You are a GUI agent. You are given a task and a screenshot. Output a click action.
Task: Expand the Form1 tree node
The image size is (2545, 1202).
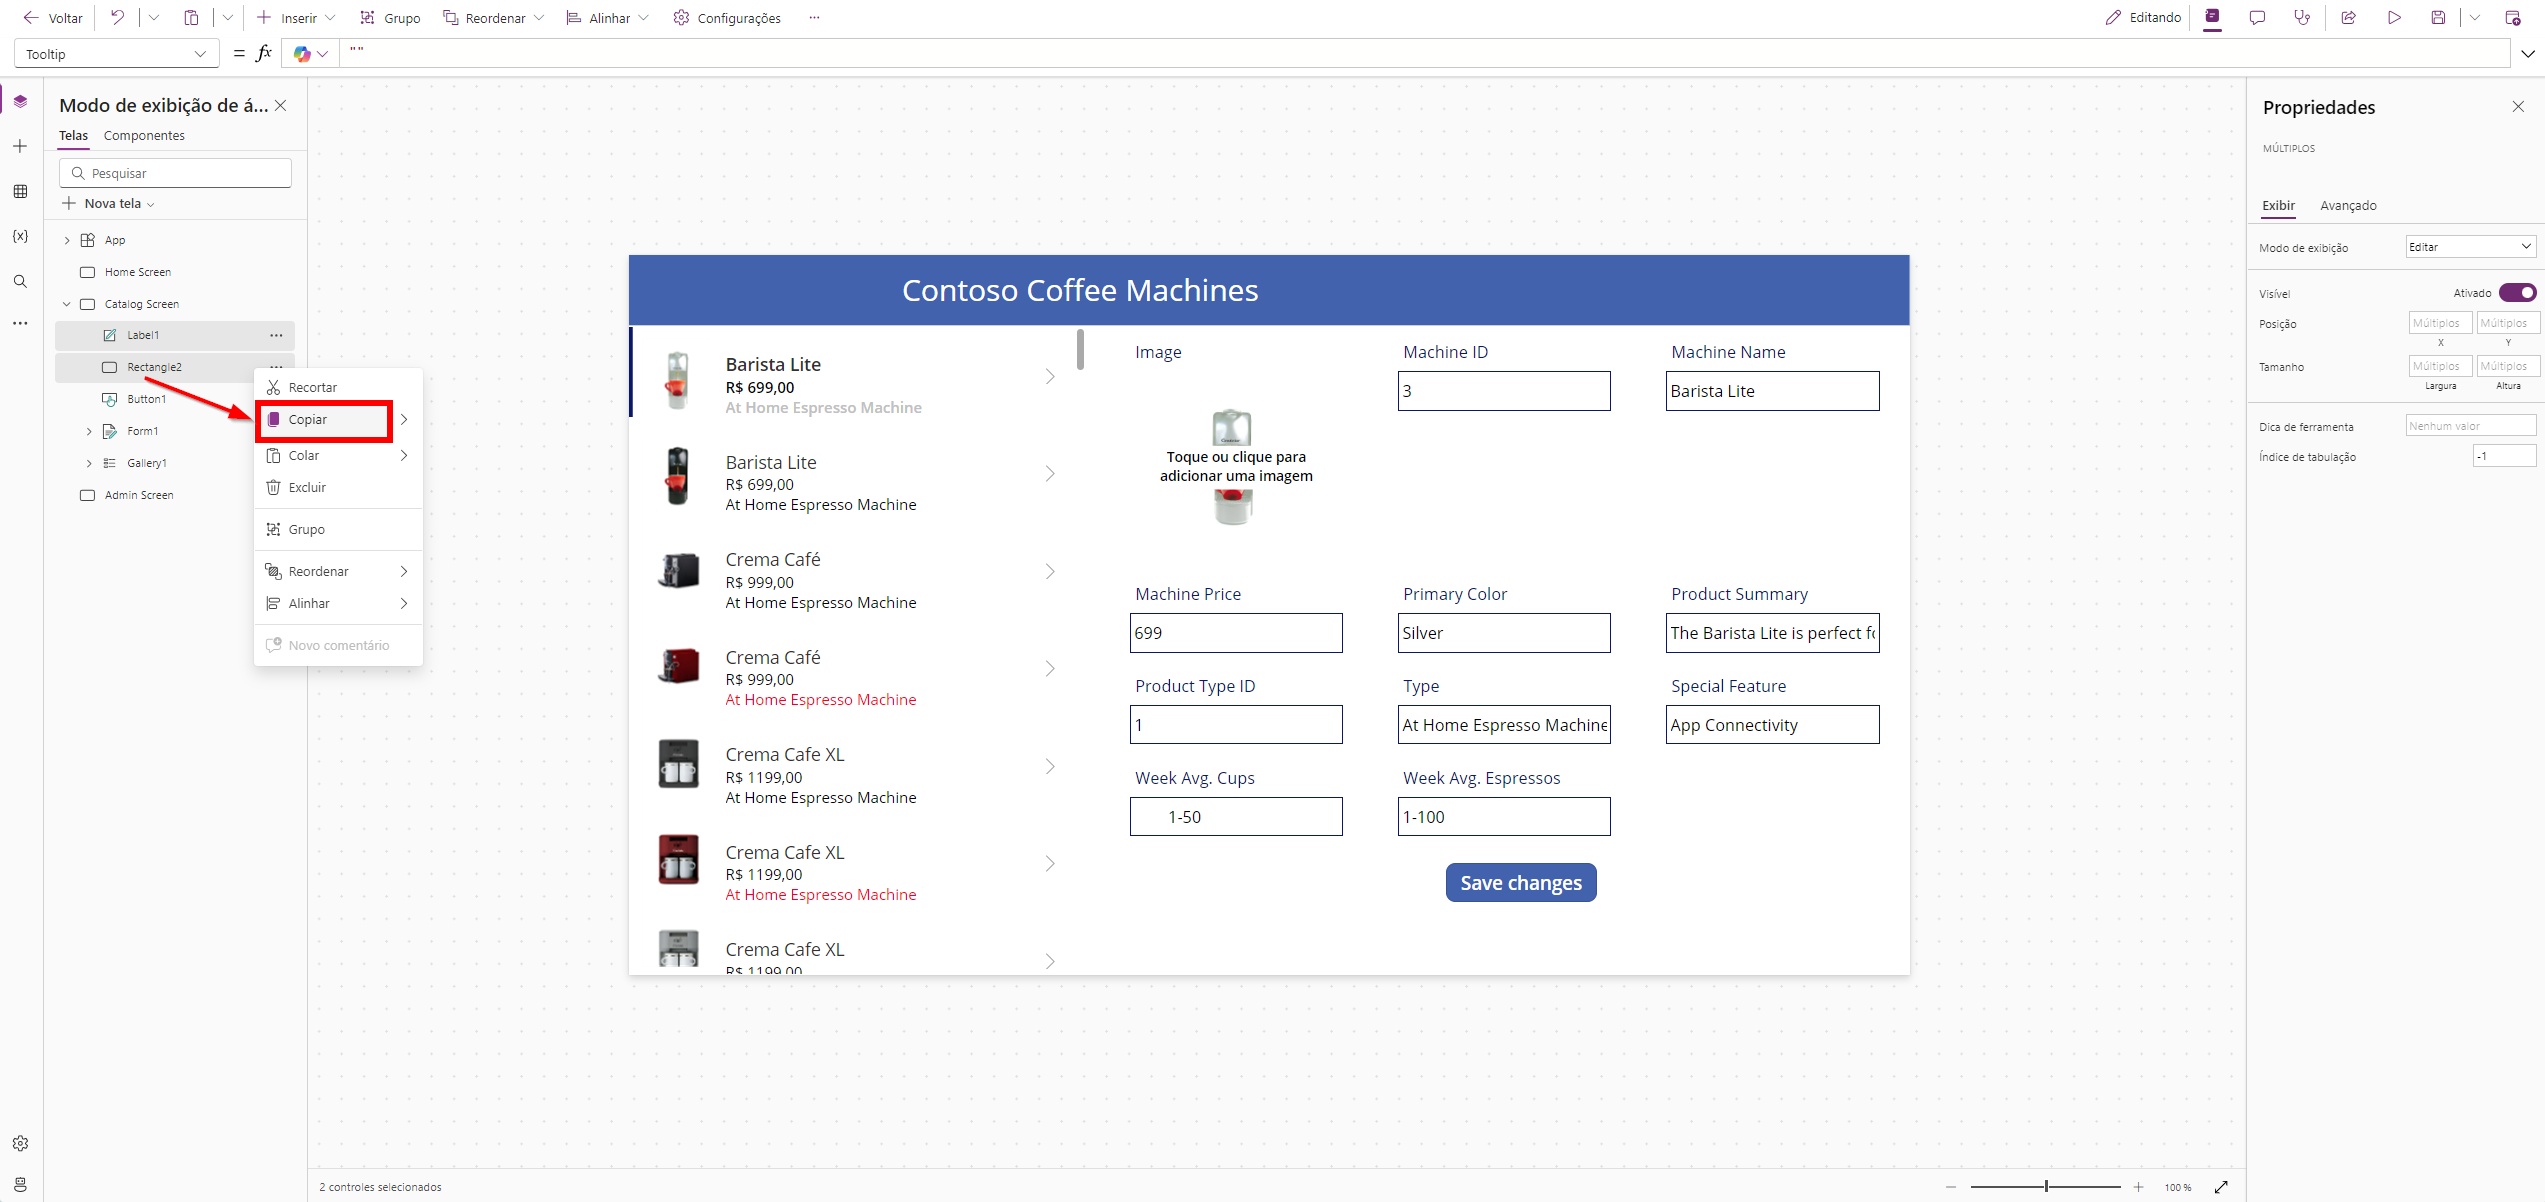coord(89,431)
